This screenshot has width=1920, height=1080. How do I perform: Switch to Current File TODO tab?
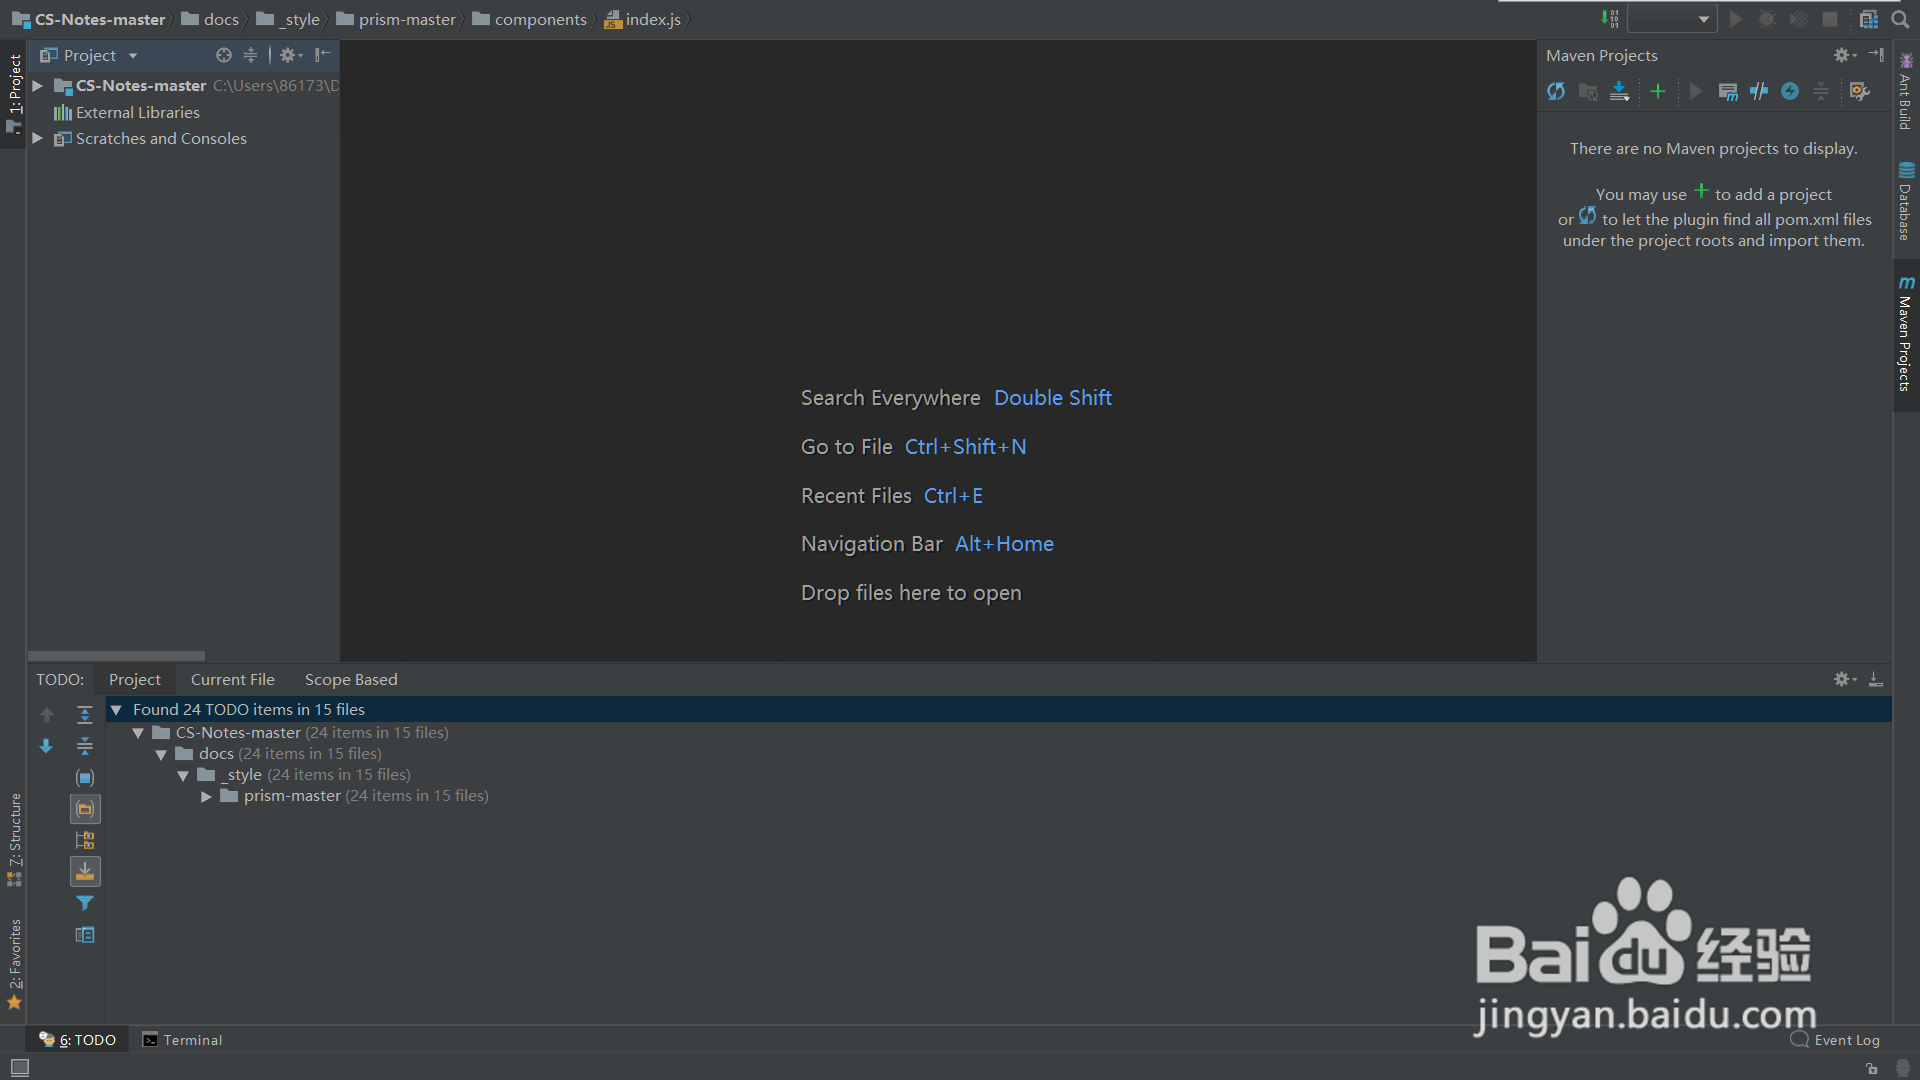coord(232,680)
